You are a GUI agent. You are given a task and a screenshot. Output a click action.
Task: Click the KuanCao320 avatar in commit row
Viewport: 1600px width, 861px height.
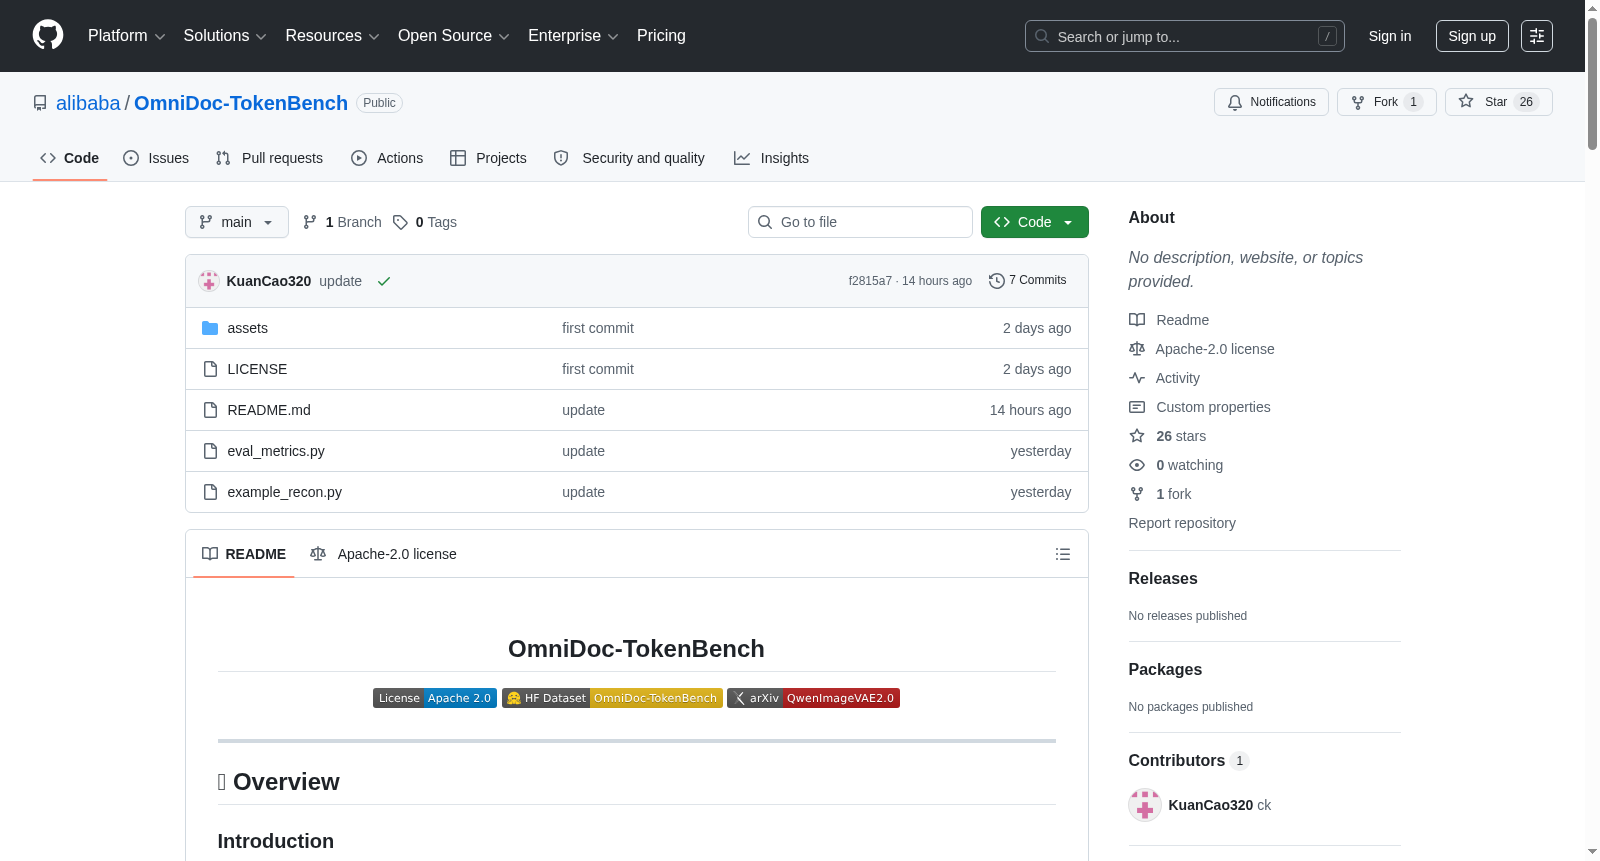(x=209, y=281)
